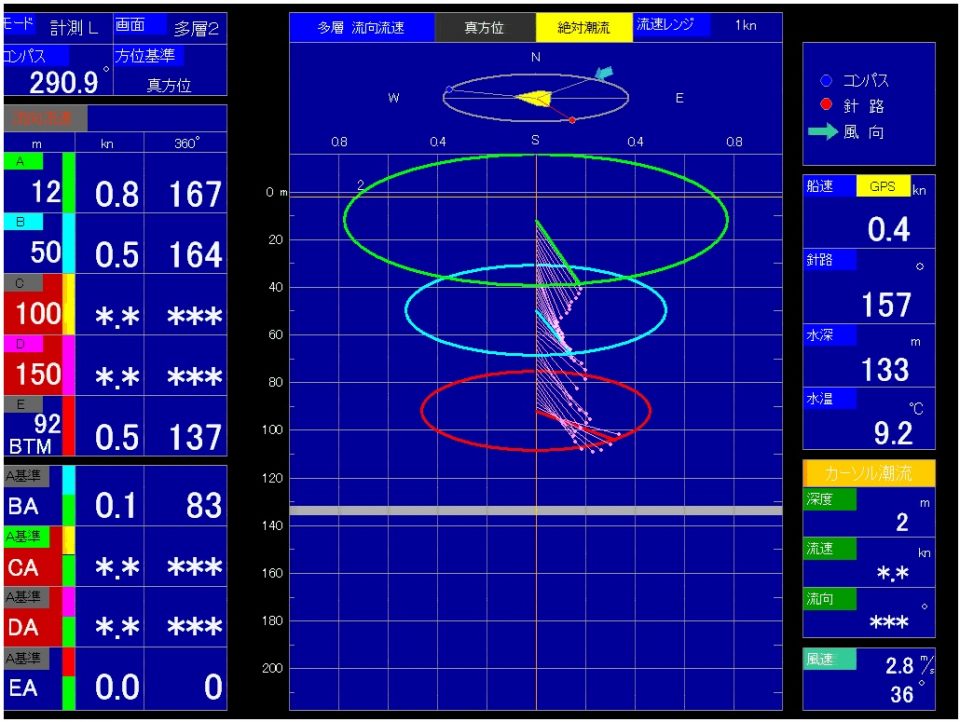Image resolution: width=960 pixels, height=722 pixels.
Task: Click the 流速レンジ label
Action: [x=671, y=24]
